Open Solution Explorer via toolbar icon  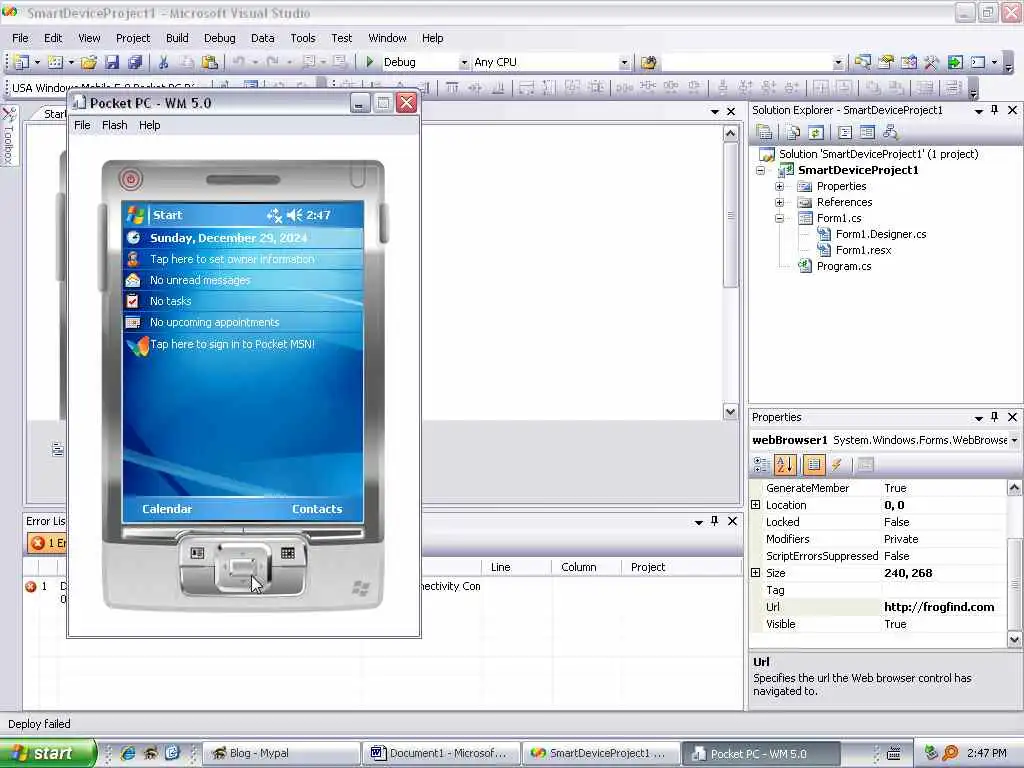click(x=863, y=62)
